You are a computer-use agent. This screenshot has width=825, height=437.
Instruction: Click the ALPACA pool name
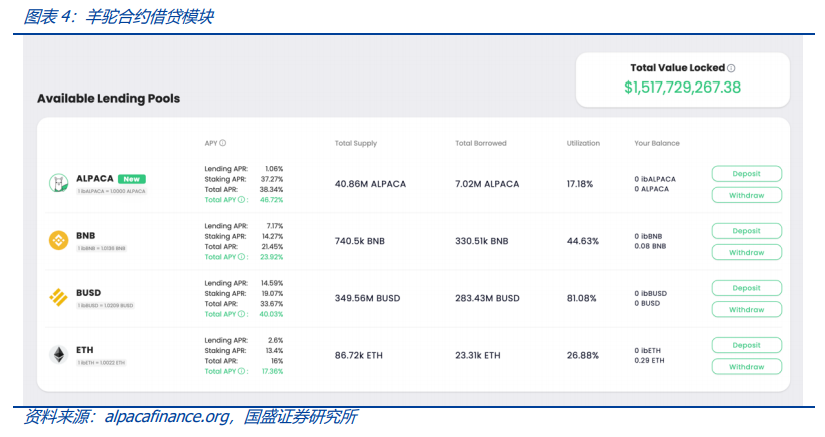pos(95,179)
